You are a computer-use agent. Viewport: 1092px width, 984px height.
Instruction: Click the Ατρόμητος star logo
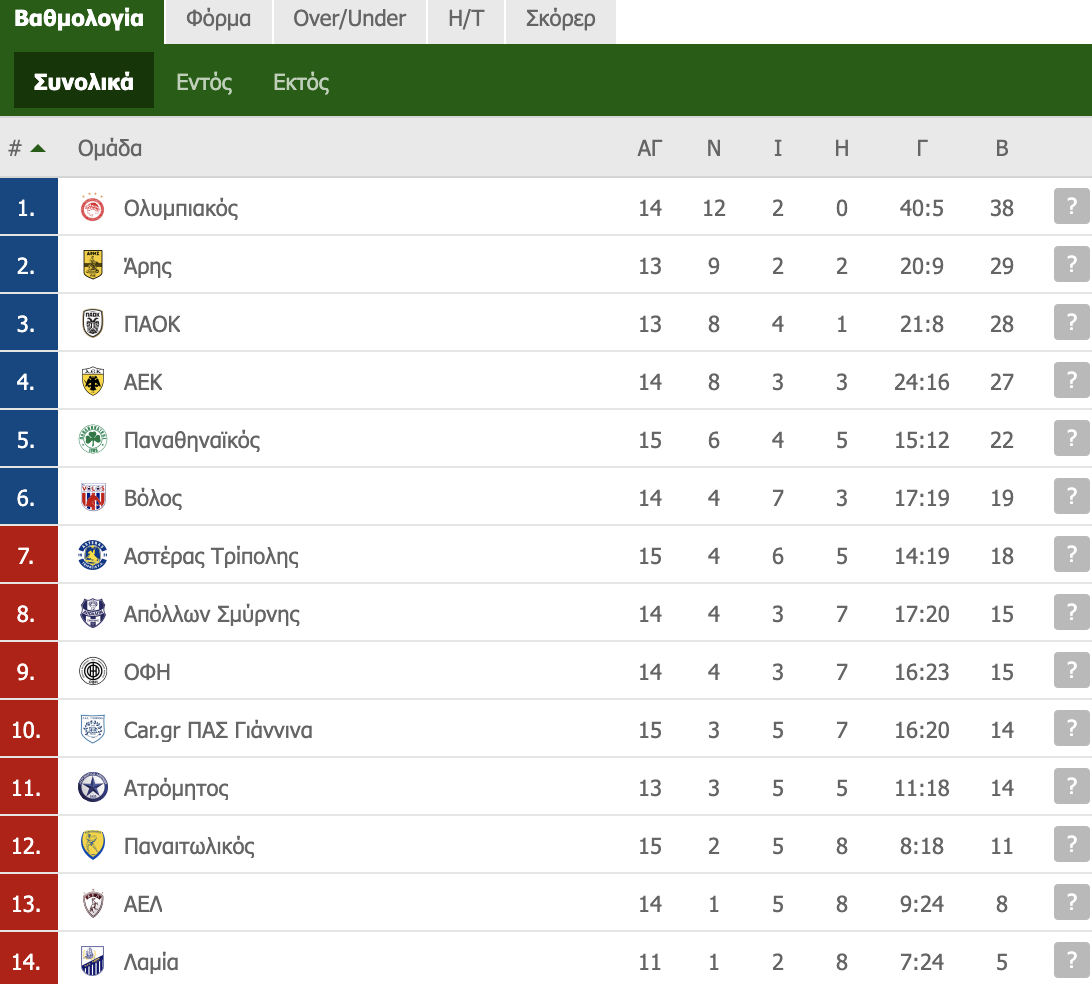coord(92,788)
